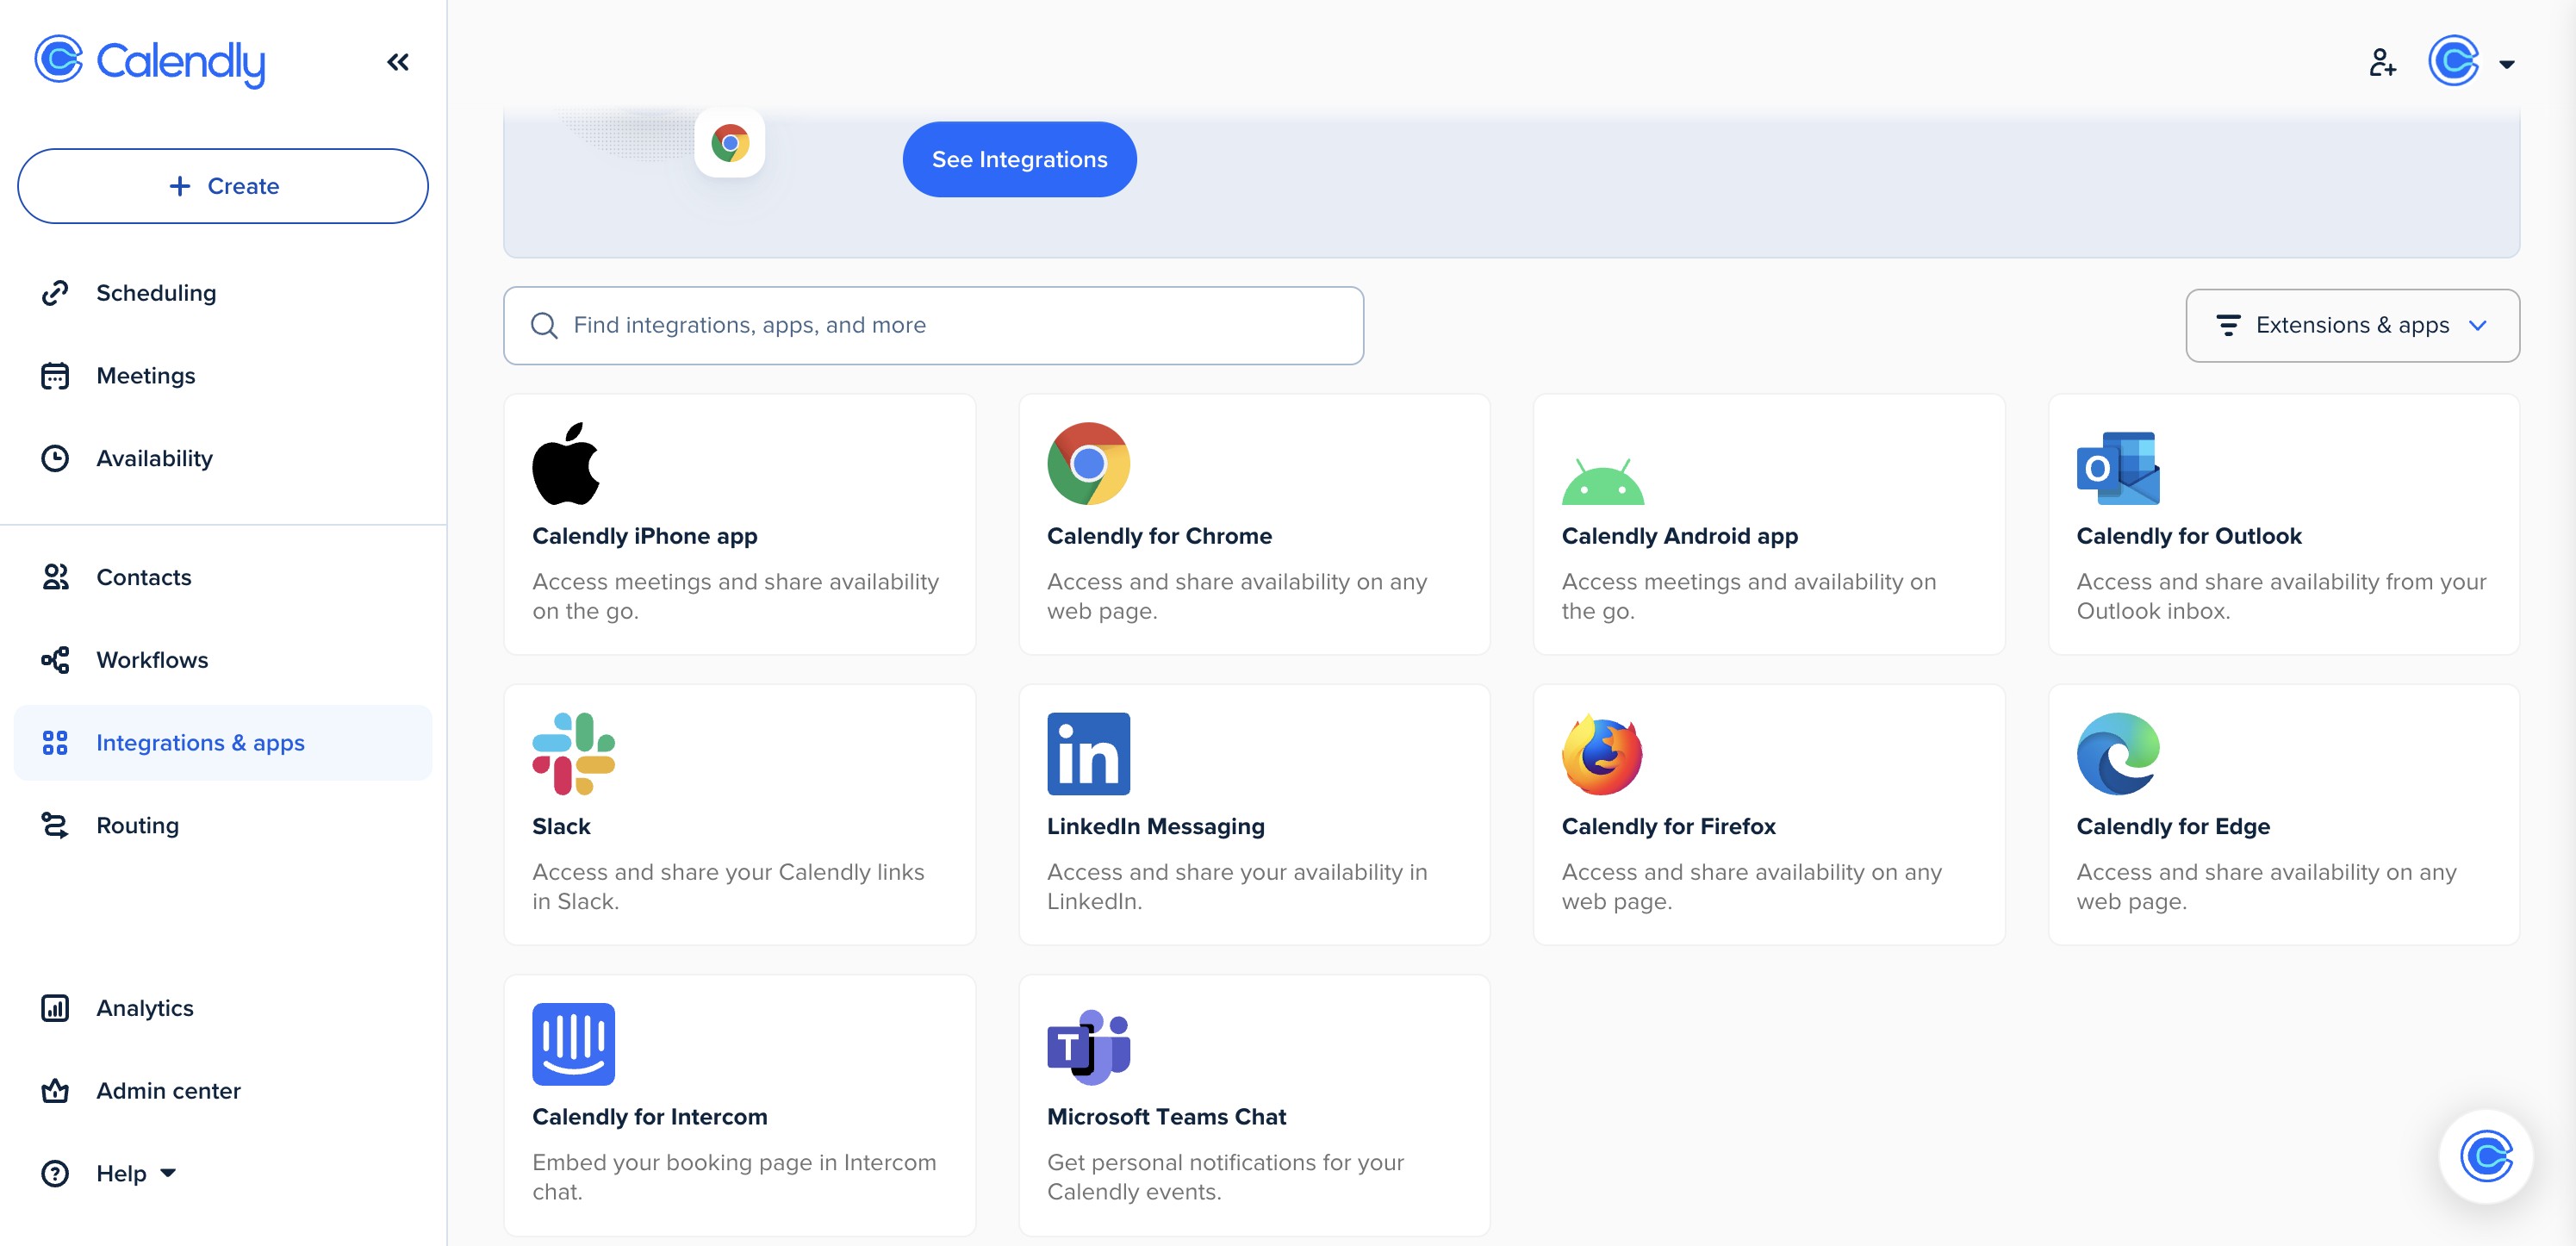Click the Create button
The width and height of the screenshot is (2576, 1246).
pos(222,186)
